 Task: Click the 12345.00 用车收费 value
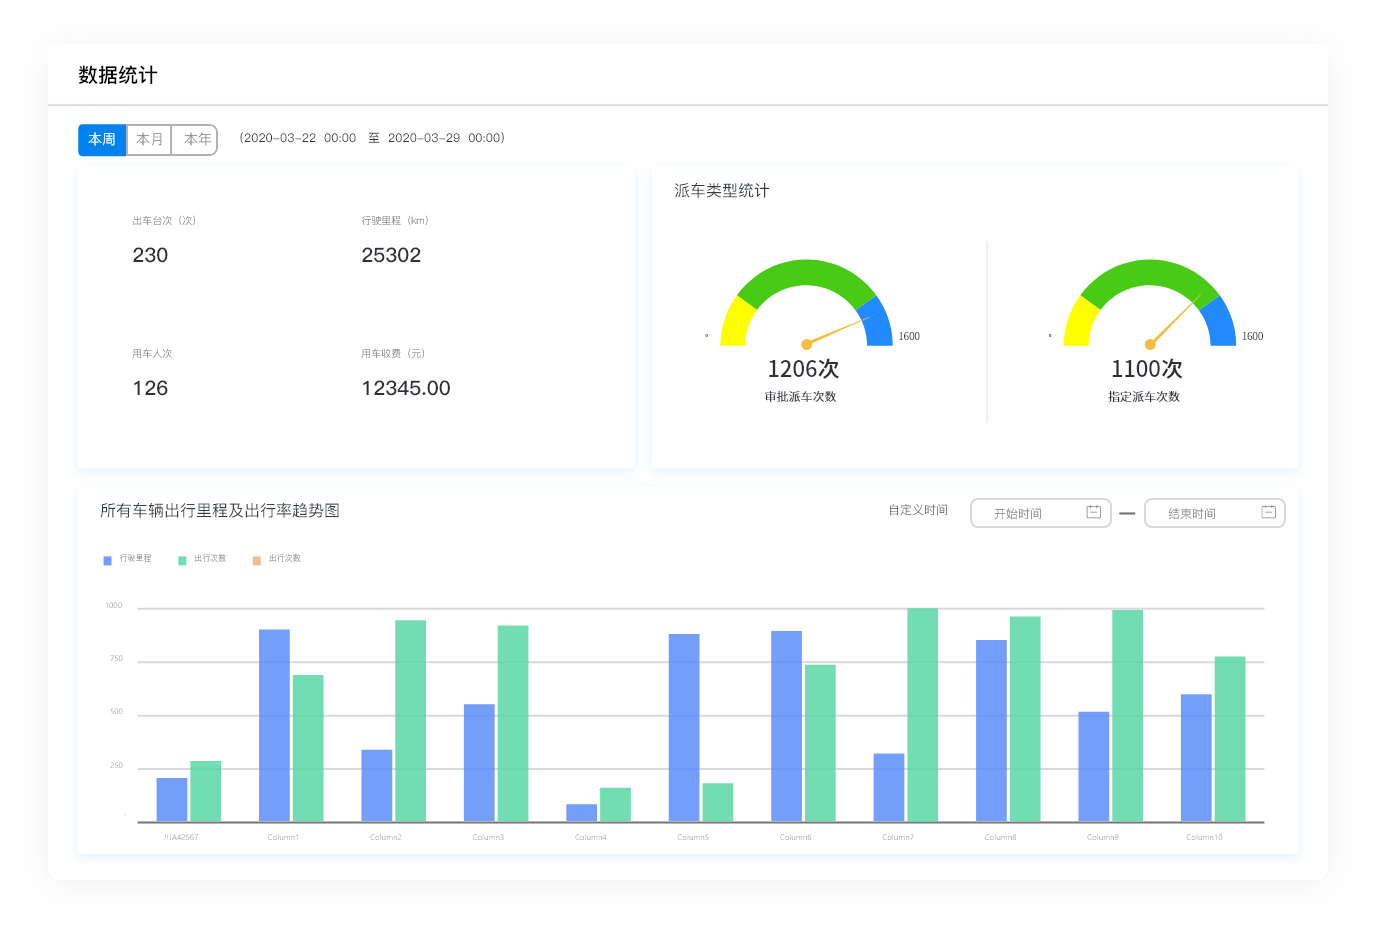(406, 388)
